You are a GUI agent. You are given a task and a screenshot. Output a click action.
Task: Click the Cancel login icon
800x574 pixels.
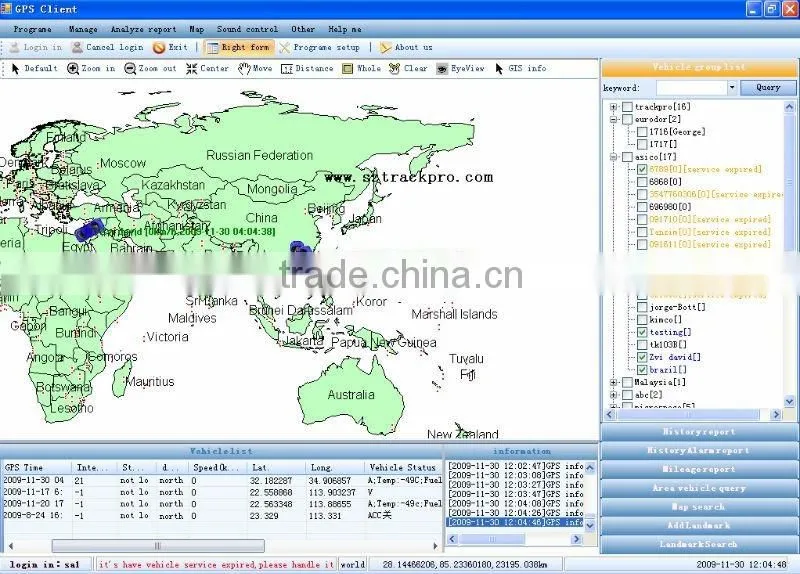(x=77, y=47)
